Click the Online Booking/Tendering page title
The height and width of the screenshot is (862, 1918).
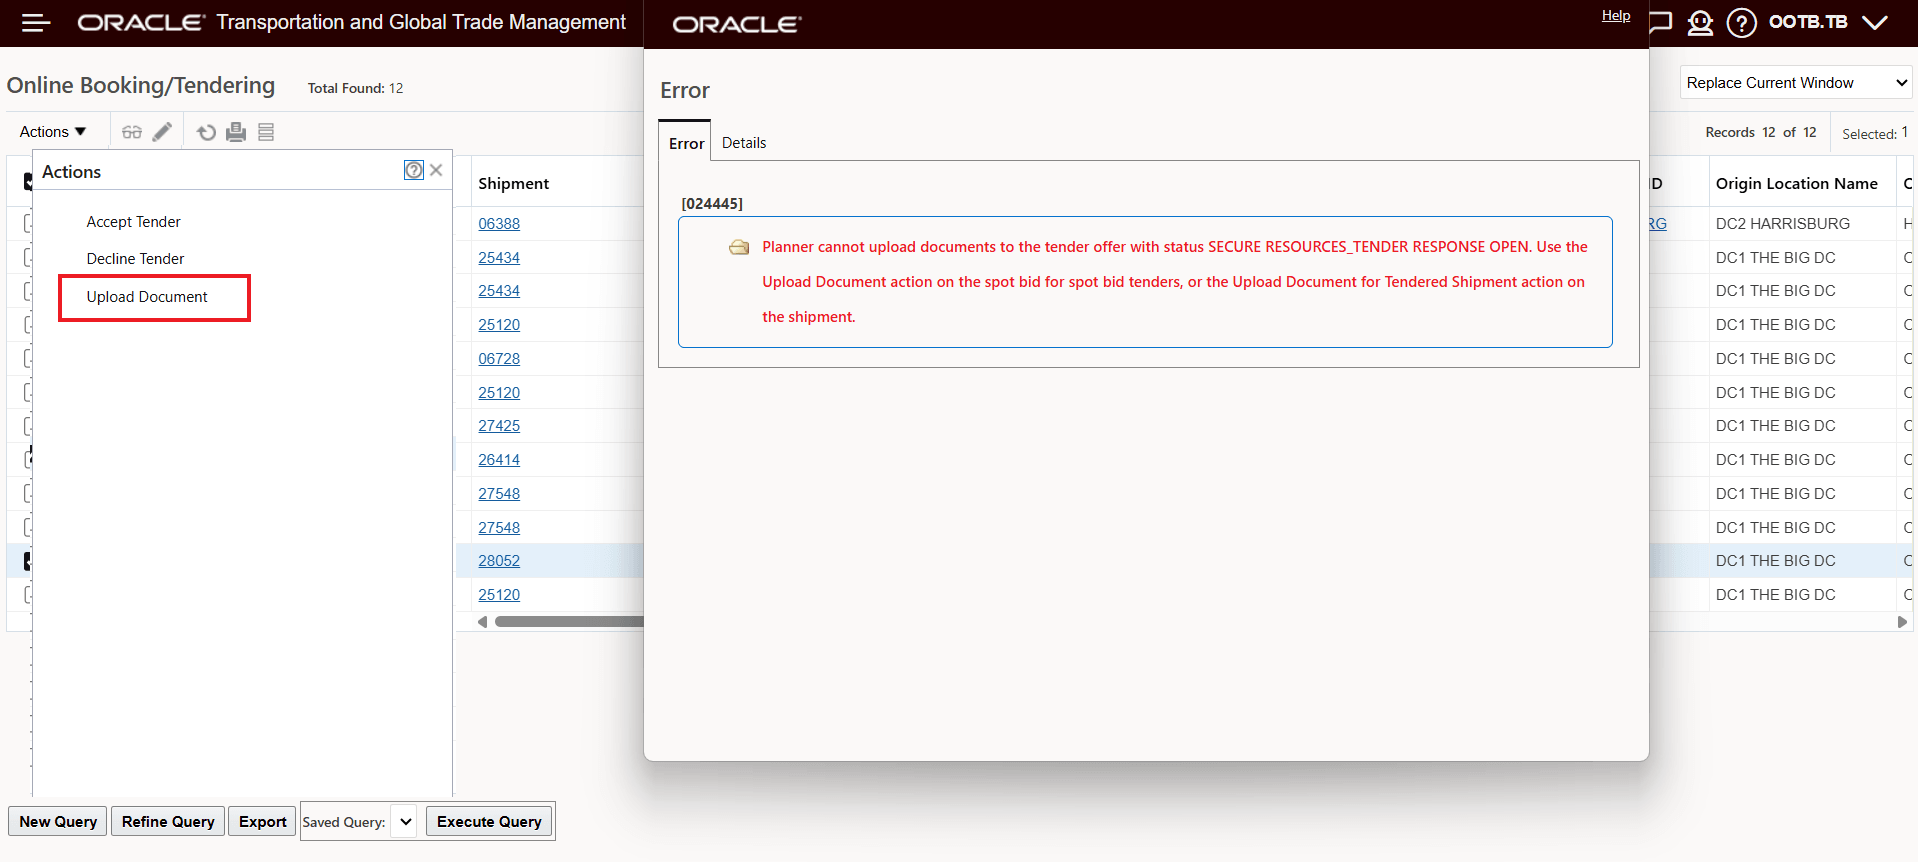(141, 86)
